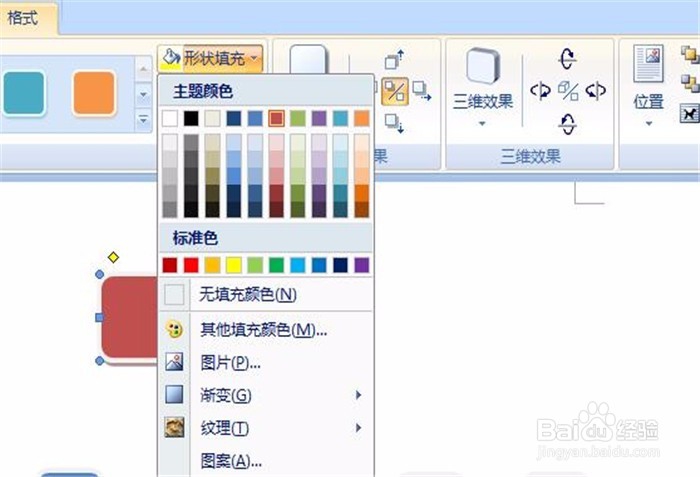
Task: Open the 形状填充 dropdown arrow
Action: click(x=254, y=58)
